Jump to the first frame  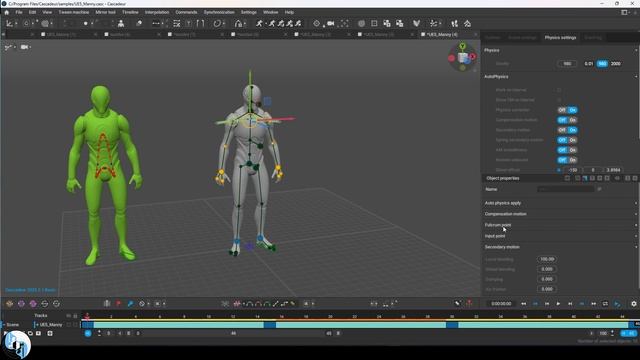point(523,304)
